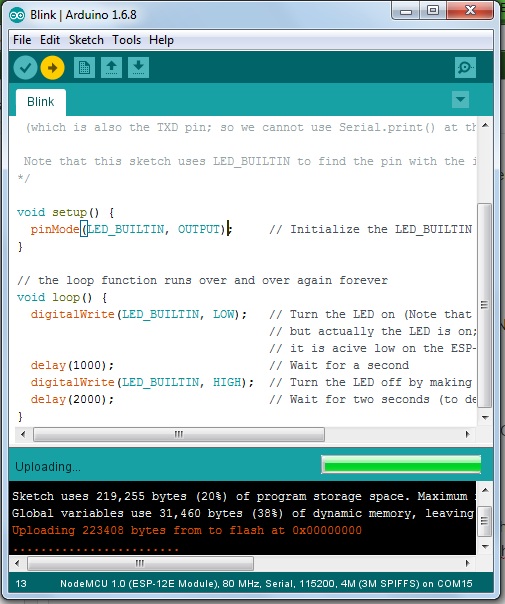
Task: Click the editor vertical scrollbar thumb
Action: pos(485,305)
